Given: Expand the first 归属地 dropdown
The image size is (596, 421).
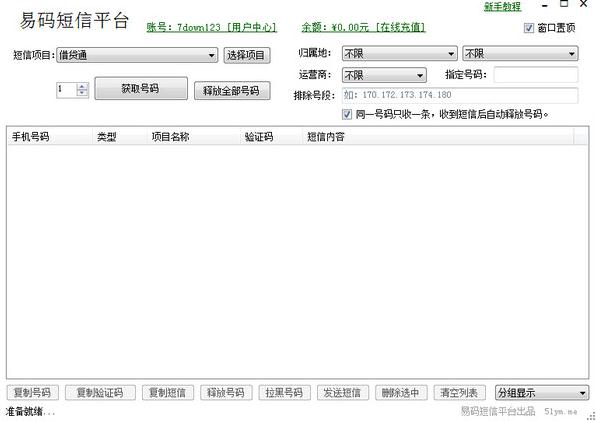Looking at the screenshot, I should (399, 54).
